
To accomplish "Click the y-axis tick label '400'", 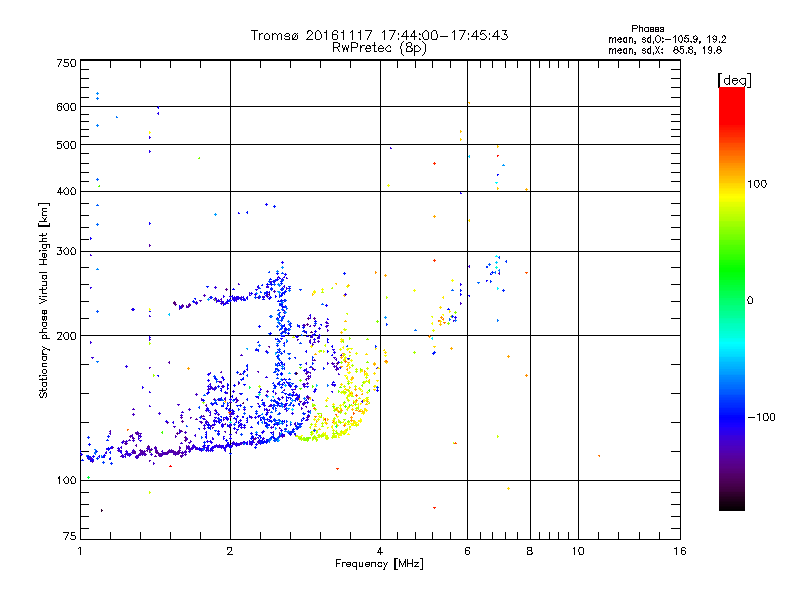I will point(66,192).
